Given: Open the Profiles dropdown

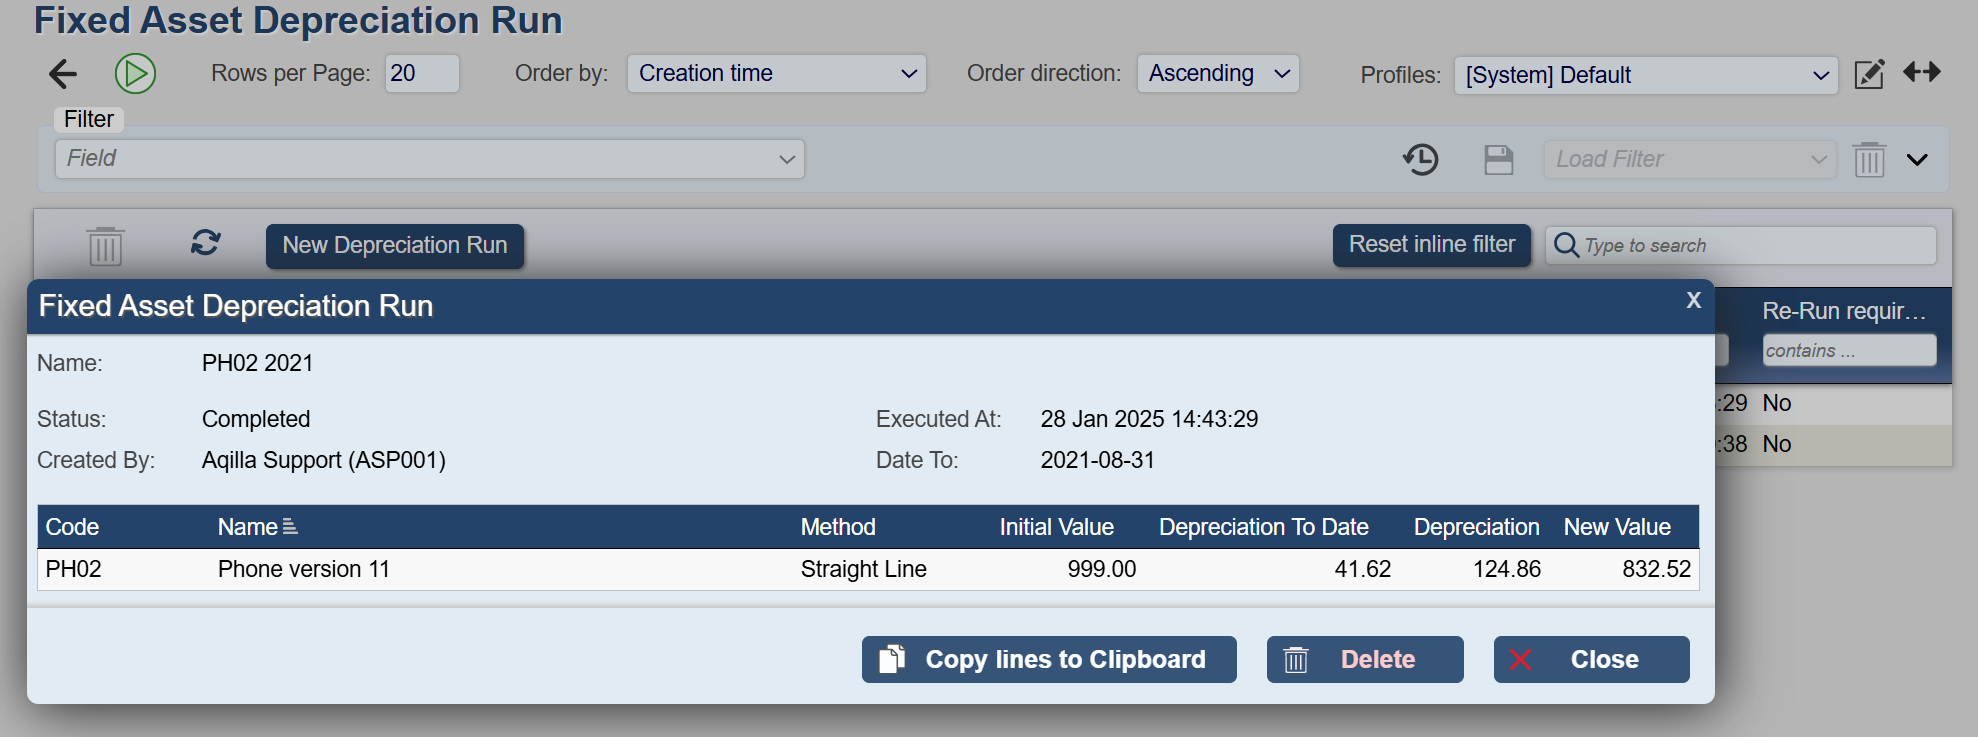Looking at the screenshot, I should click(x=1645, y=76).
